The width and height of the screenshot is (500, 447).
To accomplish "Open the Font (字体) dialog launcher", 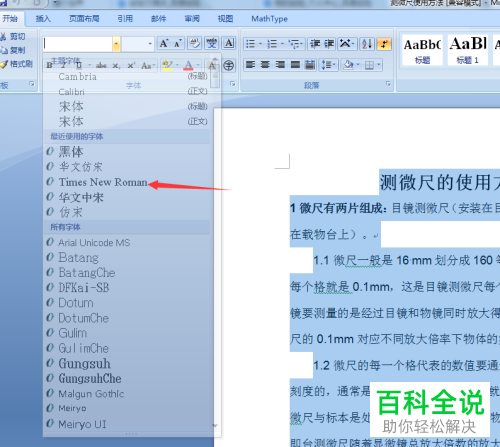I will pyautogui.click(x=233, y=84).
